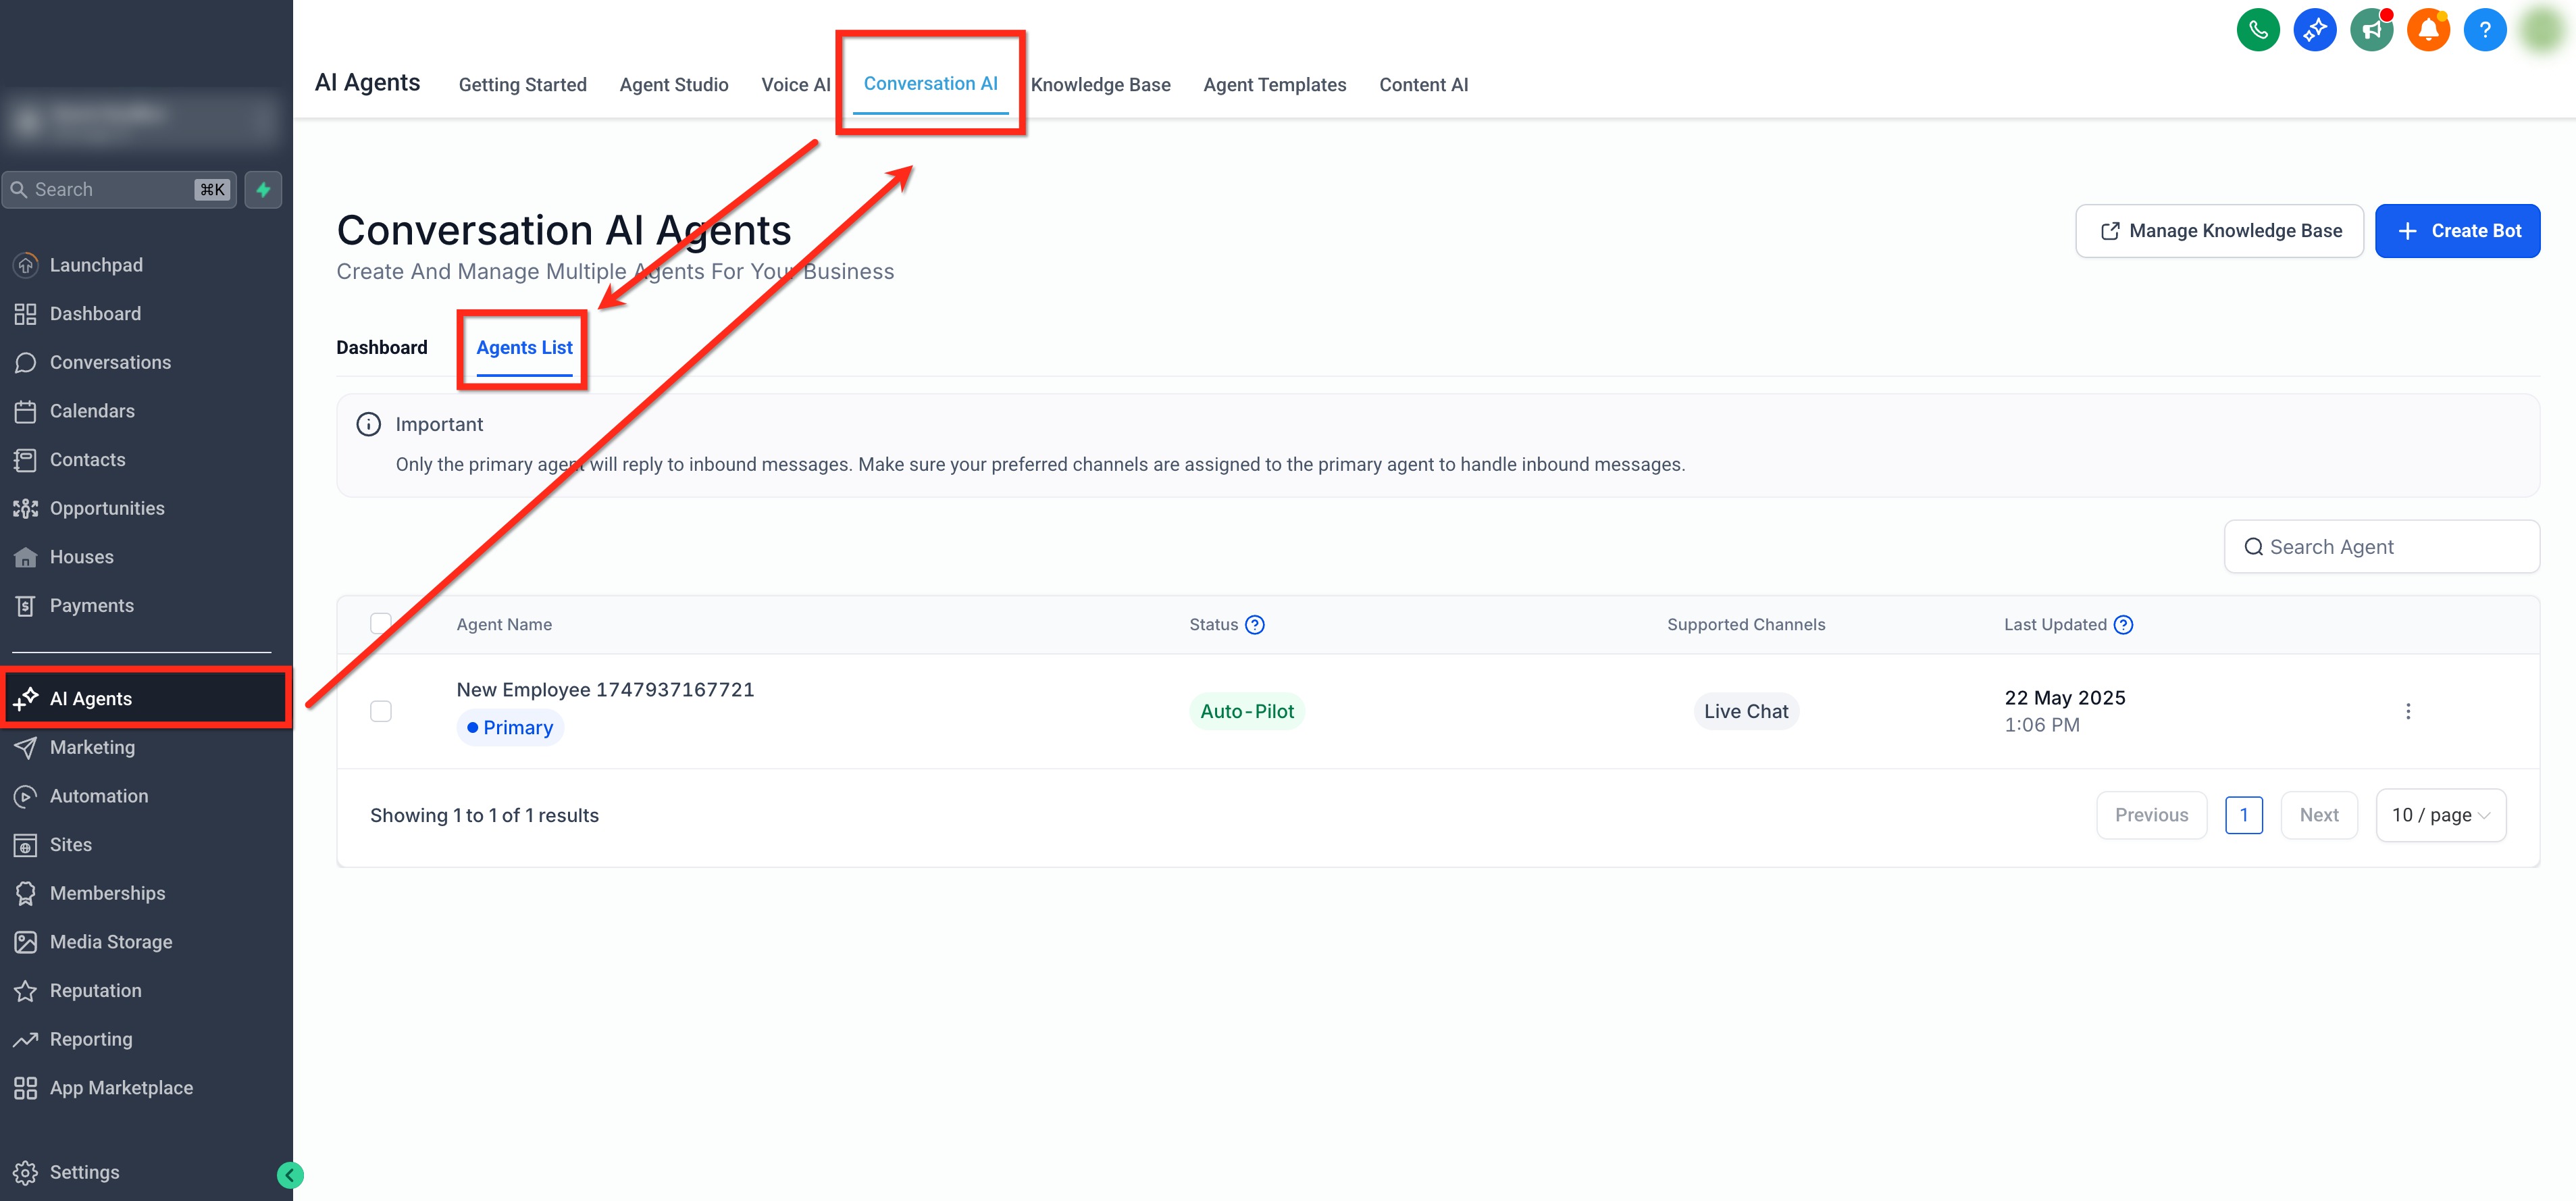This screenshot has width=2576, height=1201.
Task: Switch to the Knowledge Base tab
Action: coord(1100,85)
